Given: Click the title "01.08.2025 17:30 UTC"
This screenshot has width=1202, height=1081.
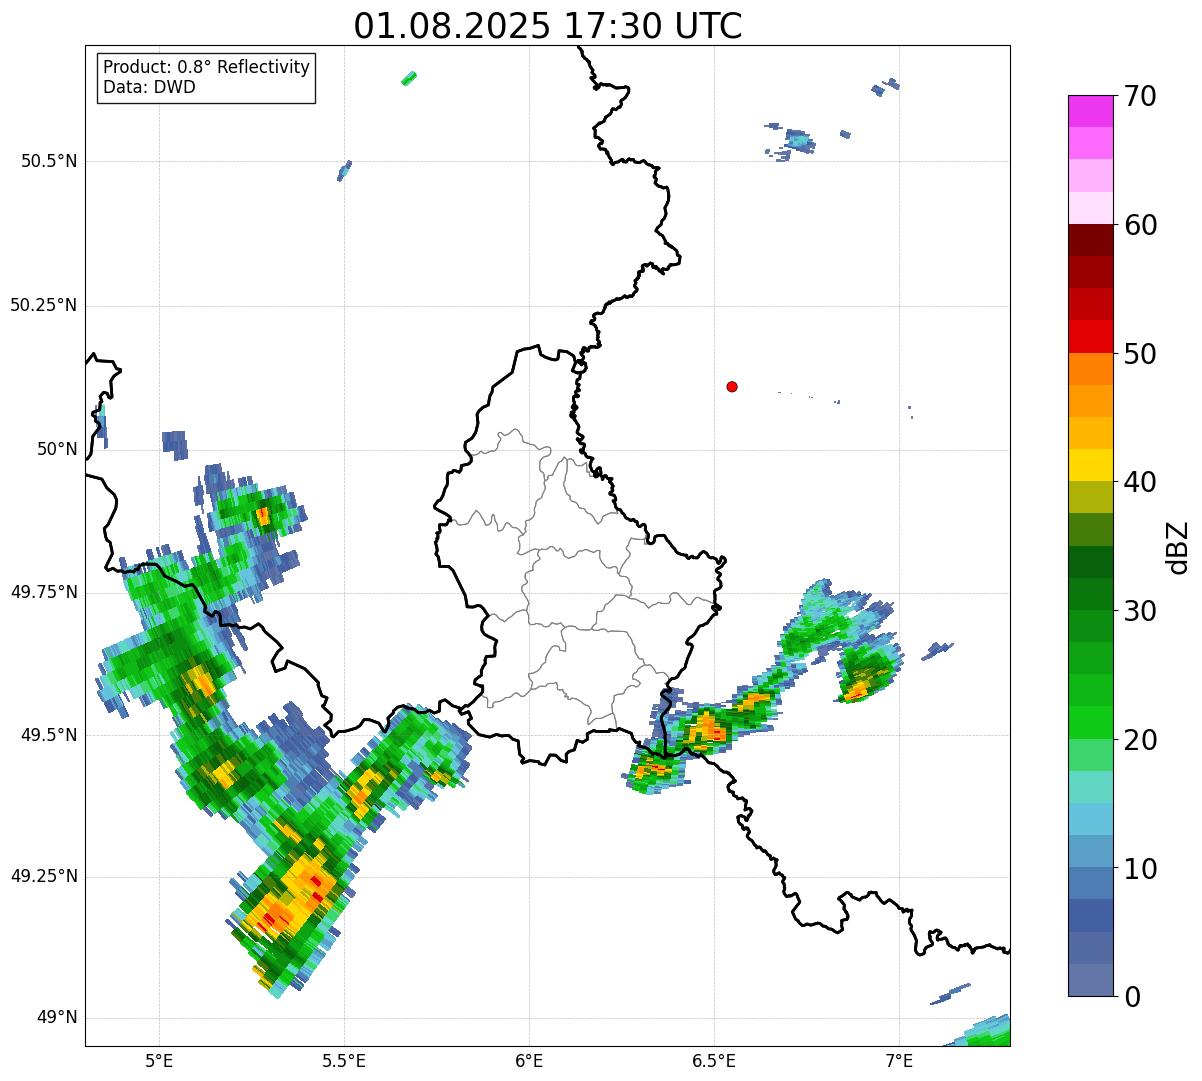Looking at the screenshot, I should click(x=548, y=26).
